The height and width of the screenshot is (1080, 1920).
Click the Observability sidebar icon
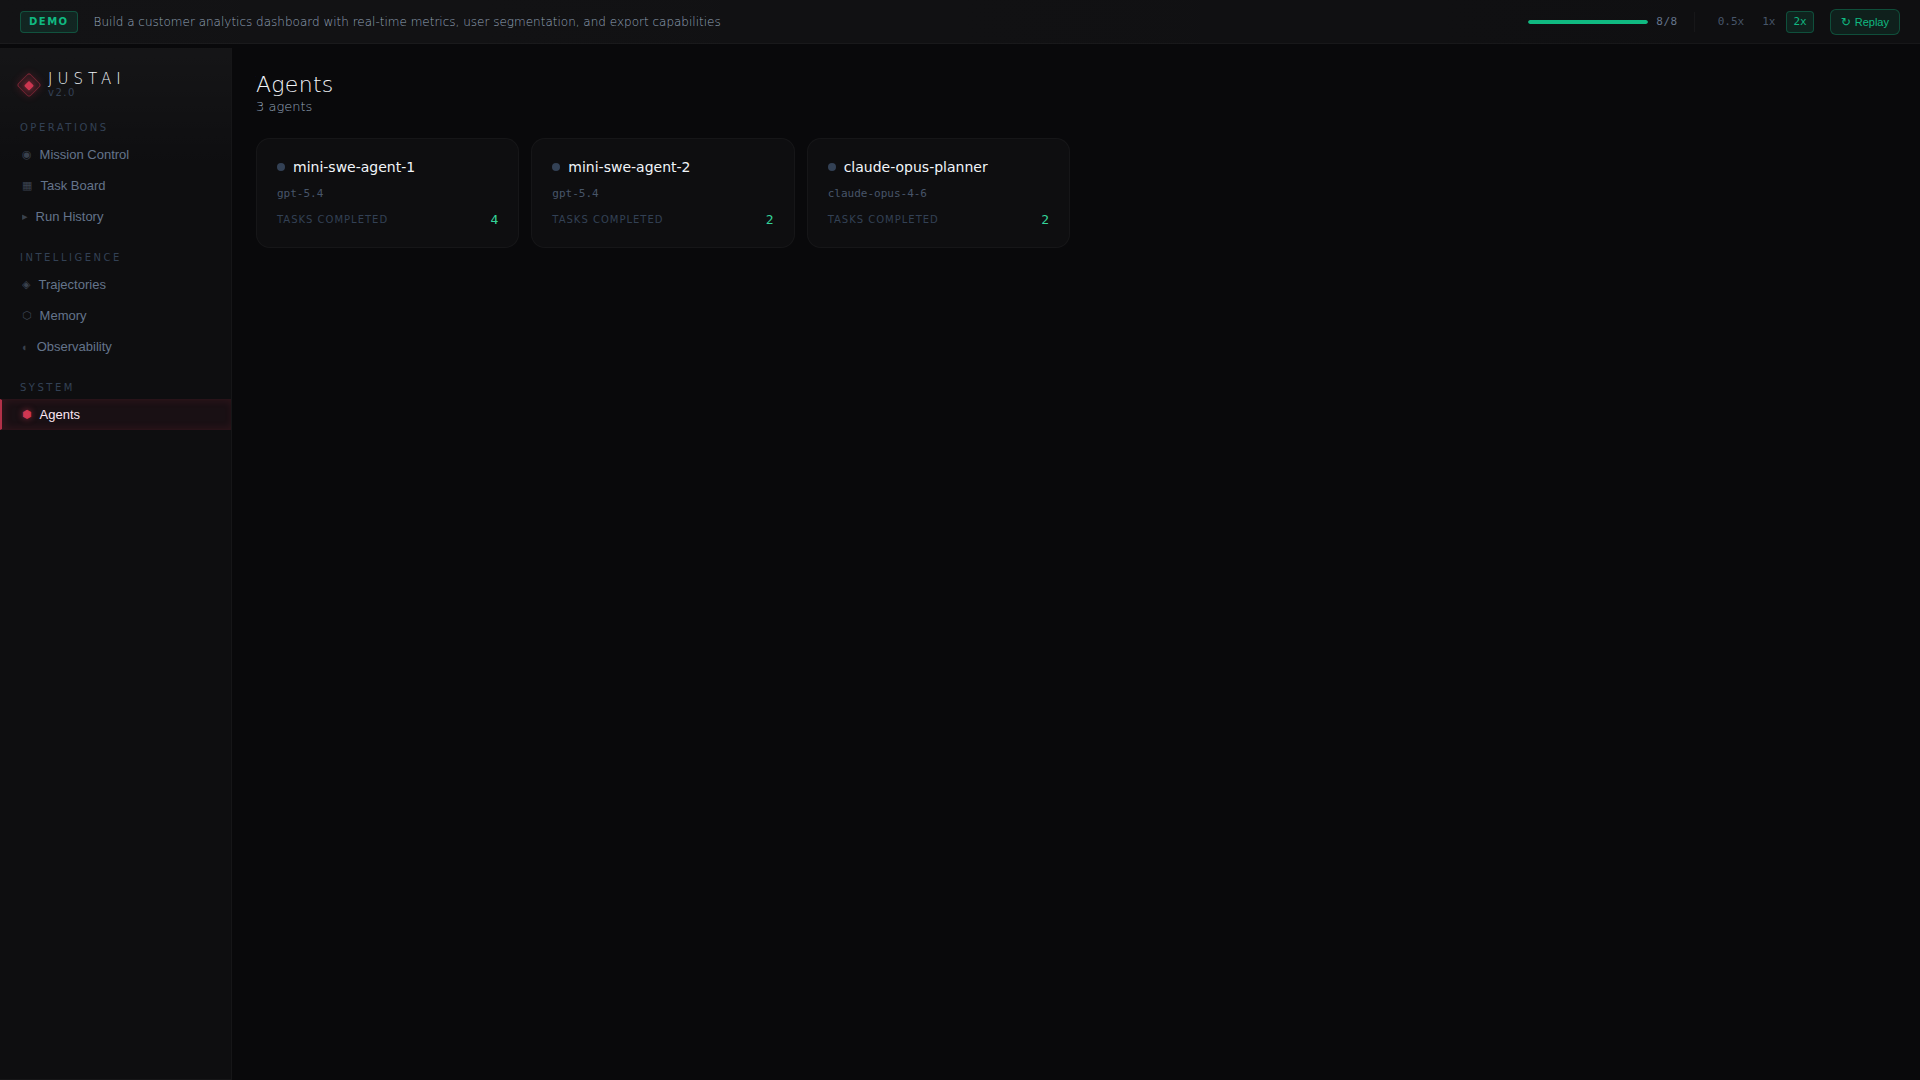(25, 347)
